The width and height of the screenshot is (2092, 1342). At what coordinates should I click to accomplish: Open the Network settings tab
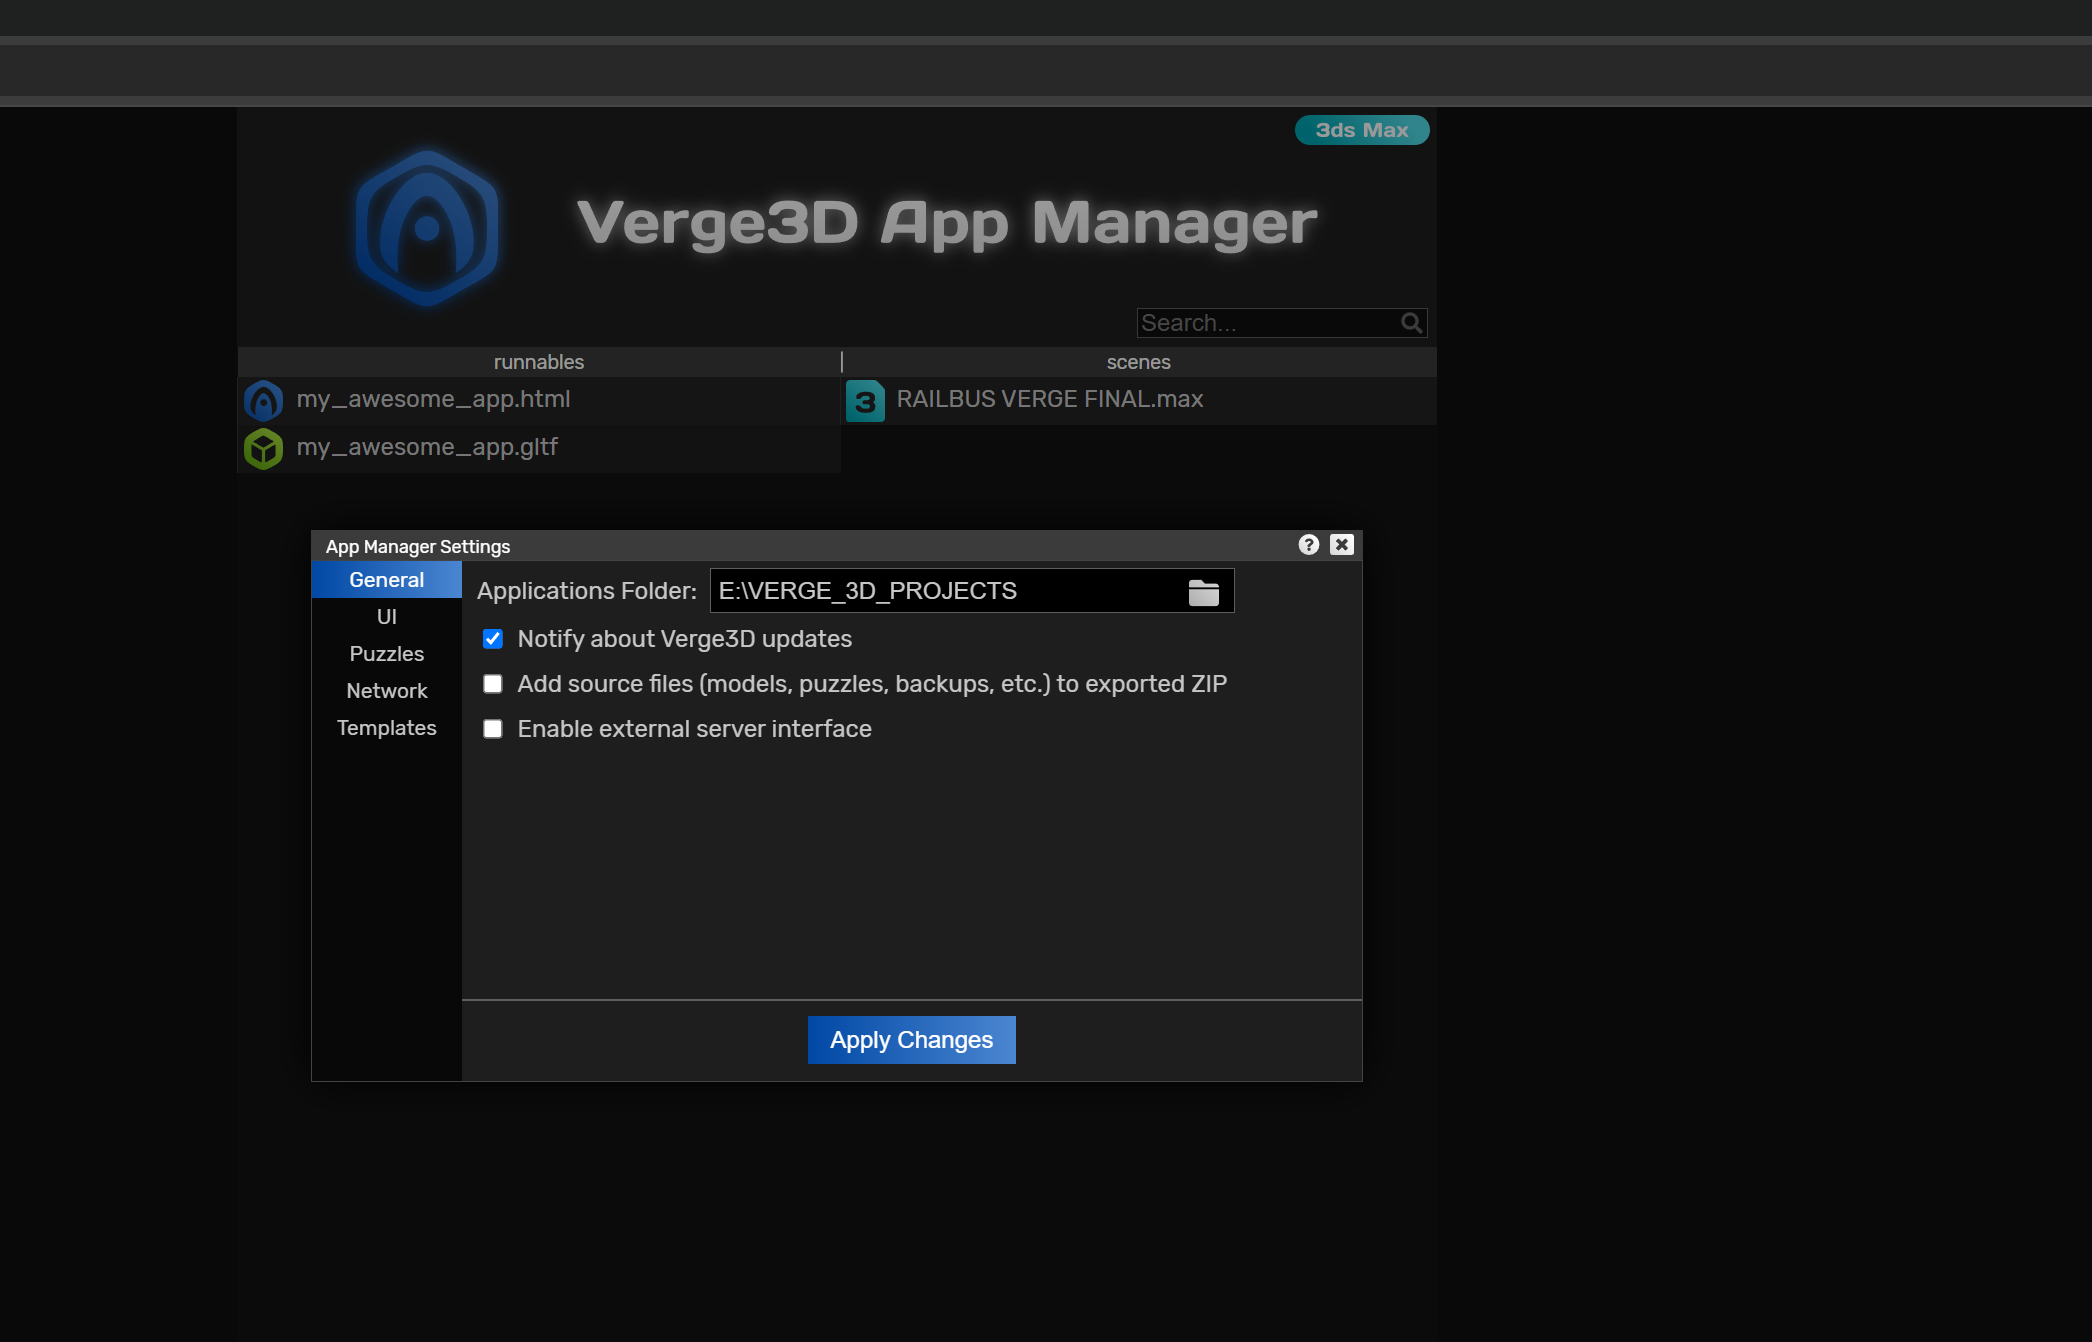387,691
